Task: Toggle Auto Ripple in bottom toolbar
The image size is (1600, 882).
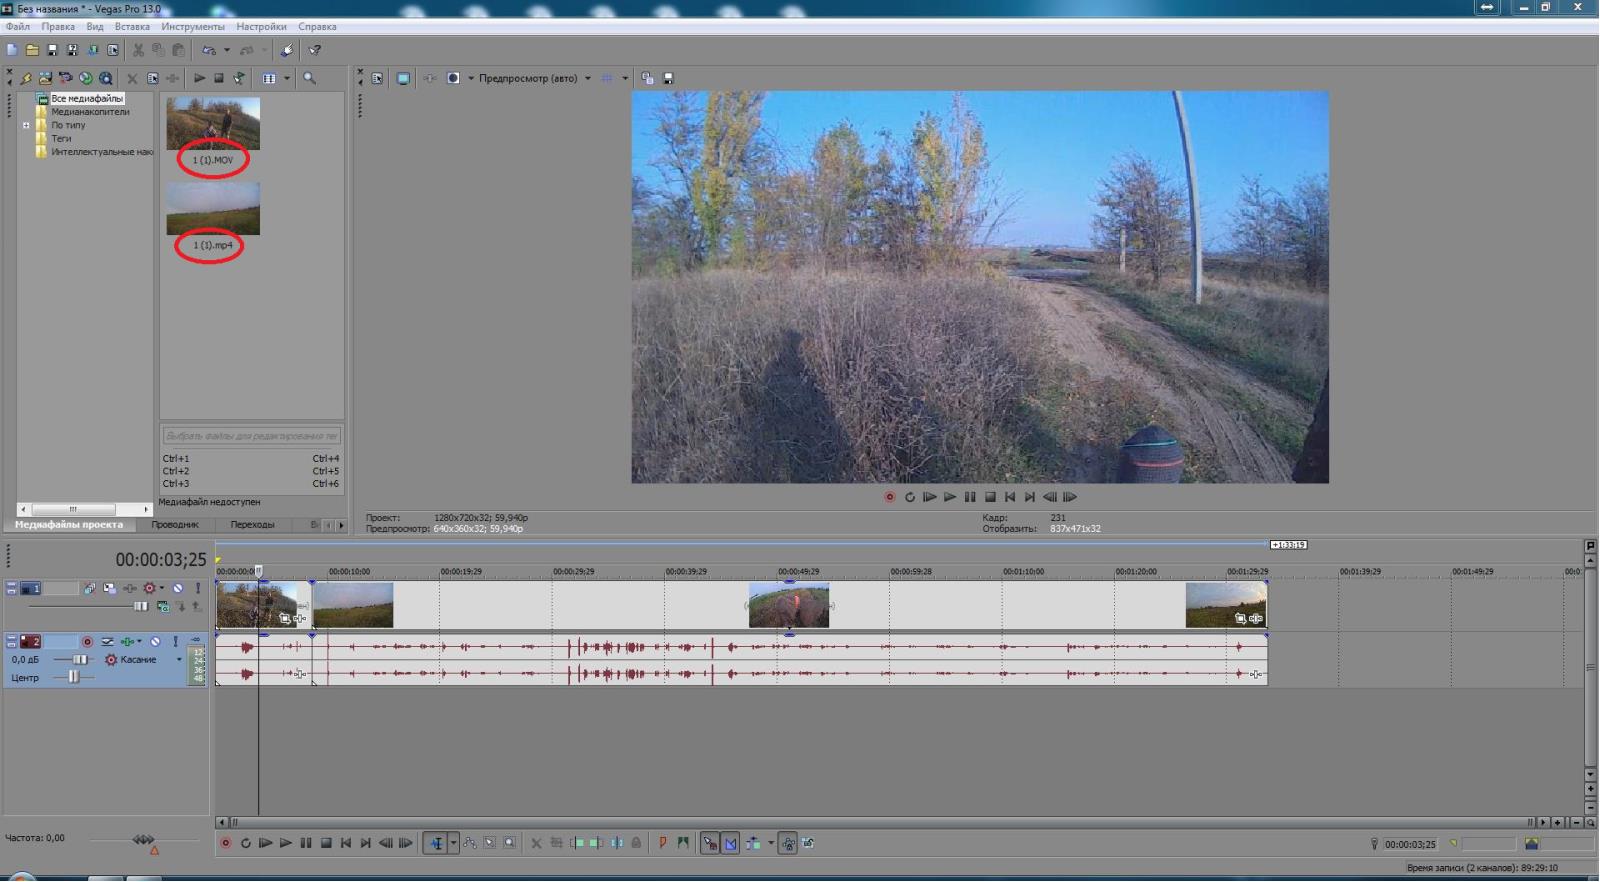Action: pyautogui.click(x=753, y=843)
